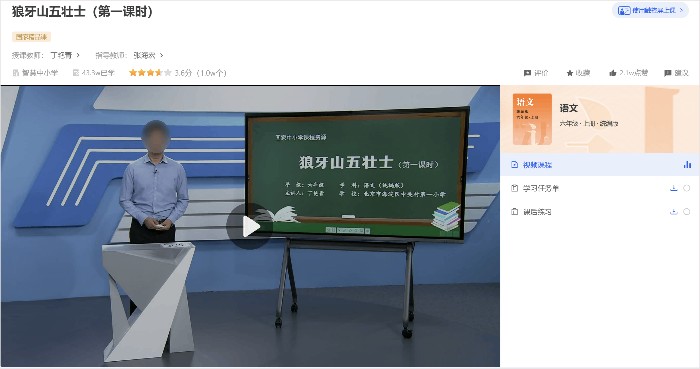Screen dimensions: 700x369
Task: Click the 评价 speech bubble icon
Action: pos(527,73)
